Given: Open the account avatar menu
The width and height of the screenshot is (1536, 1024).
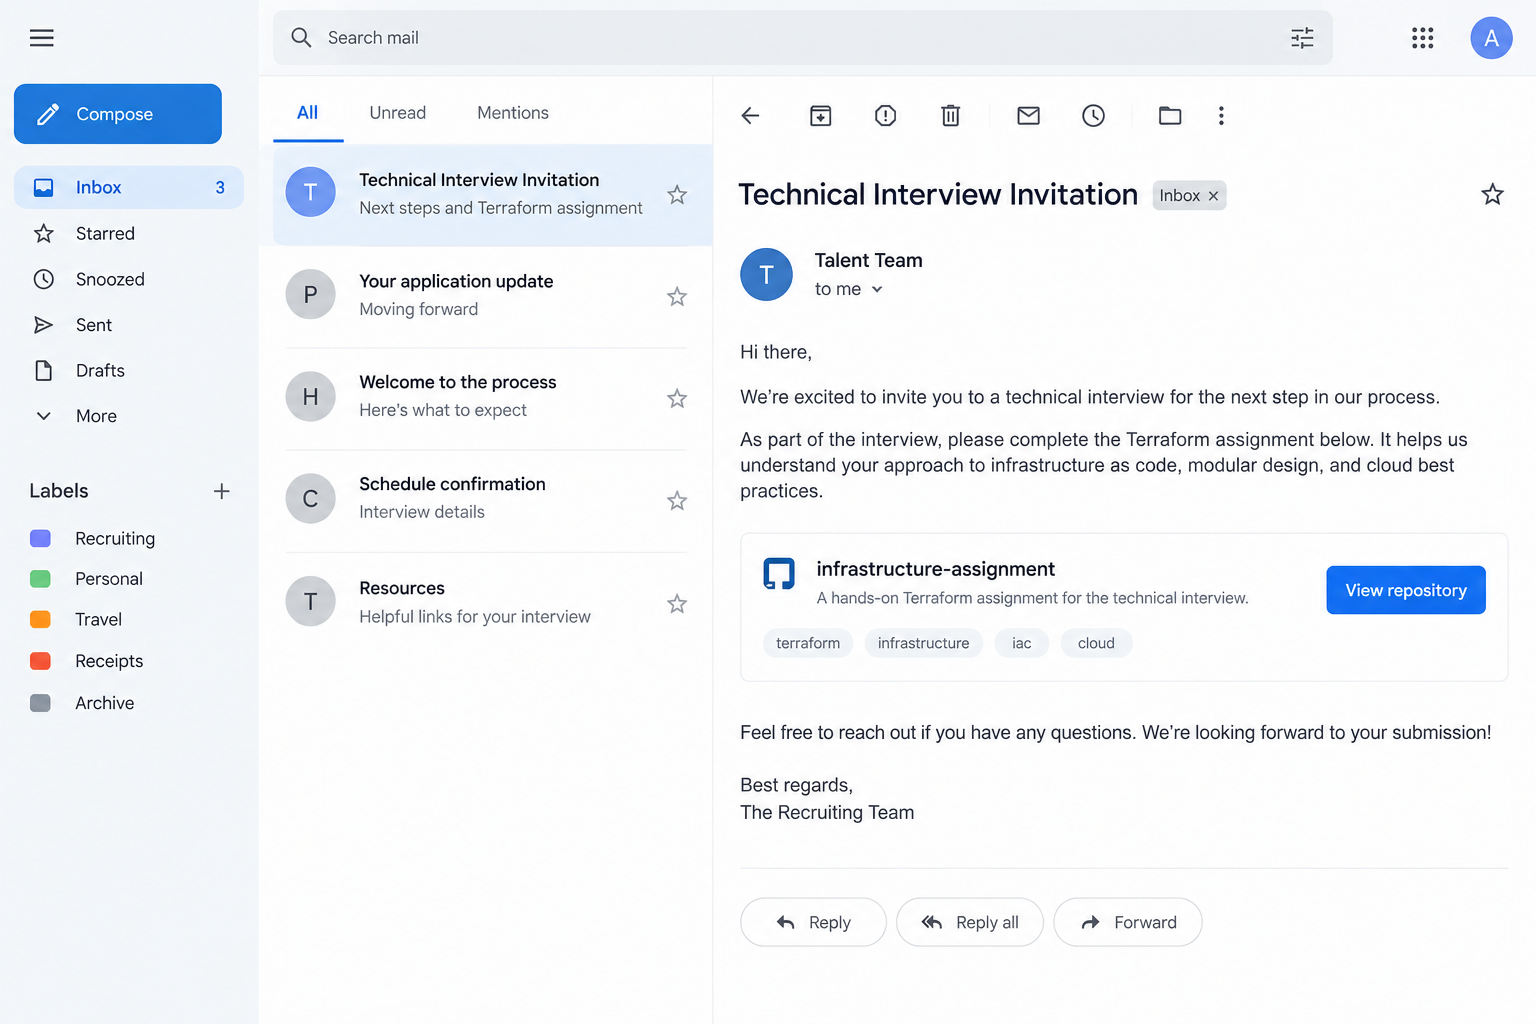Looking at the screenshot, I should pos(1491,38).
